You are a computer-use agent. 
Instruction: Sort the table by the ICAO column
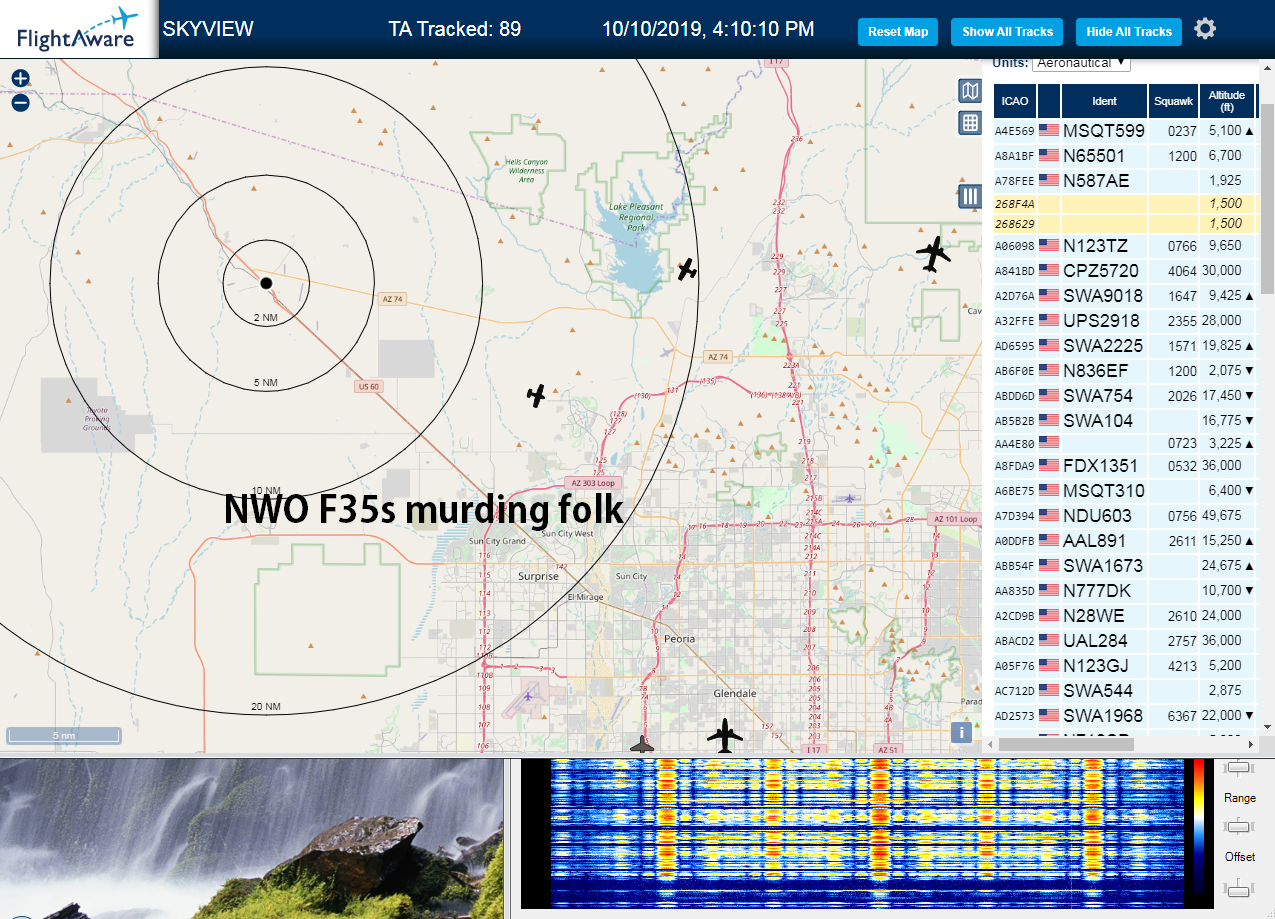coord(1014,101)
